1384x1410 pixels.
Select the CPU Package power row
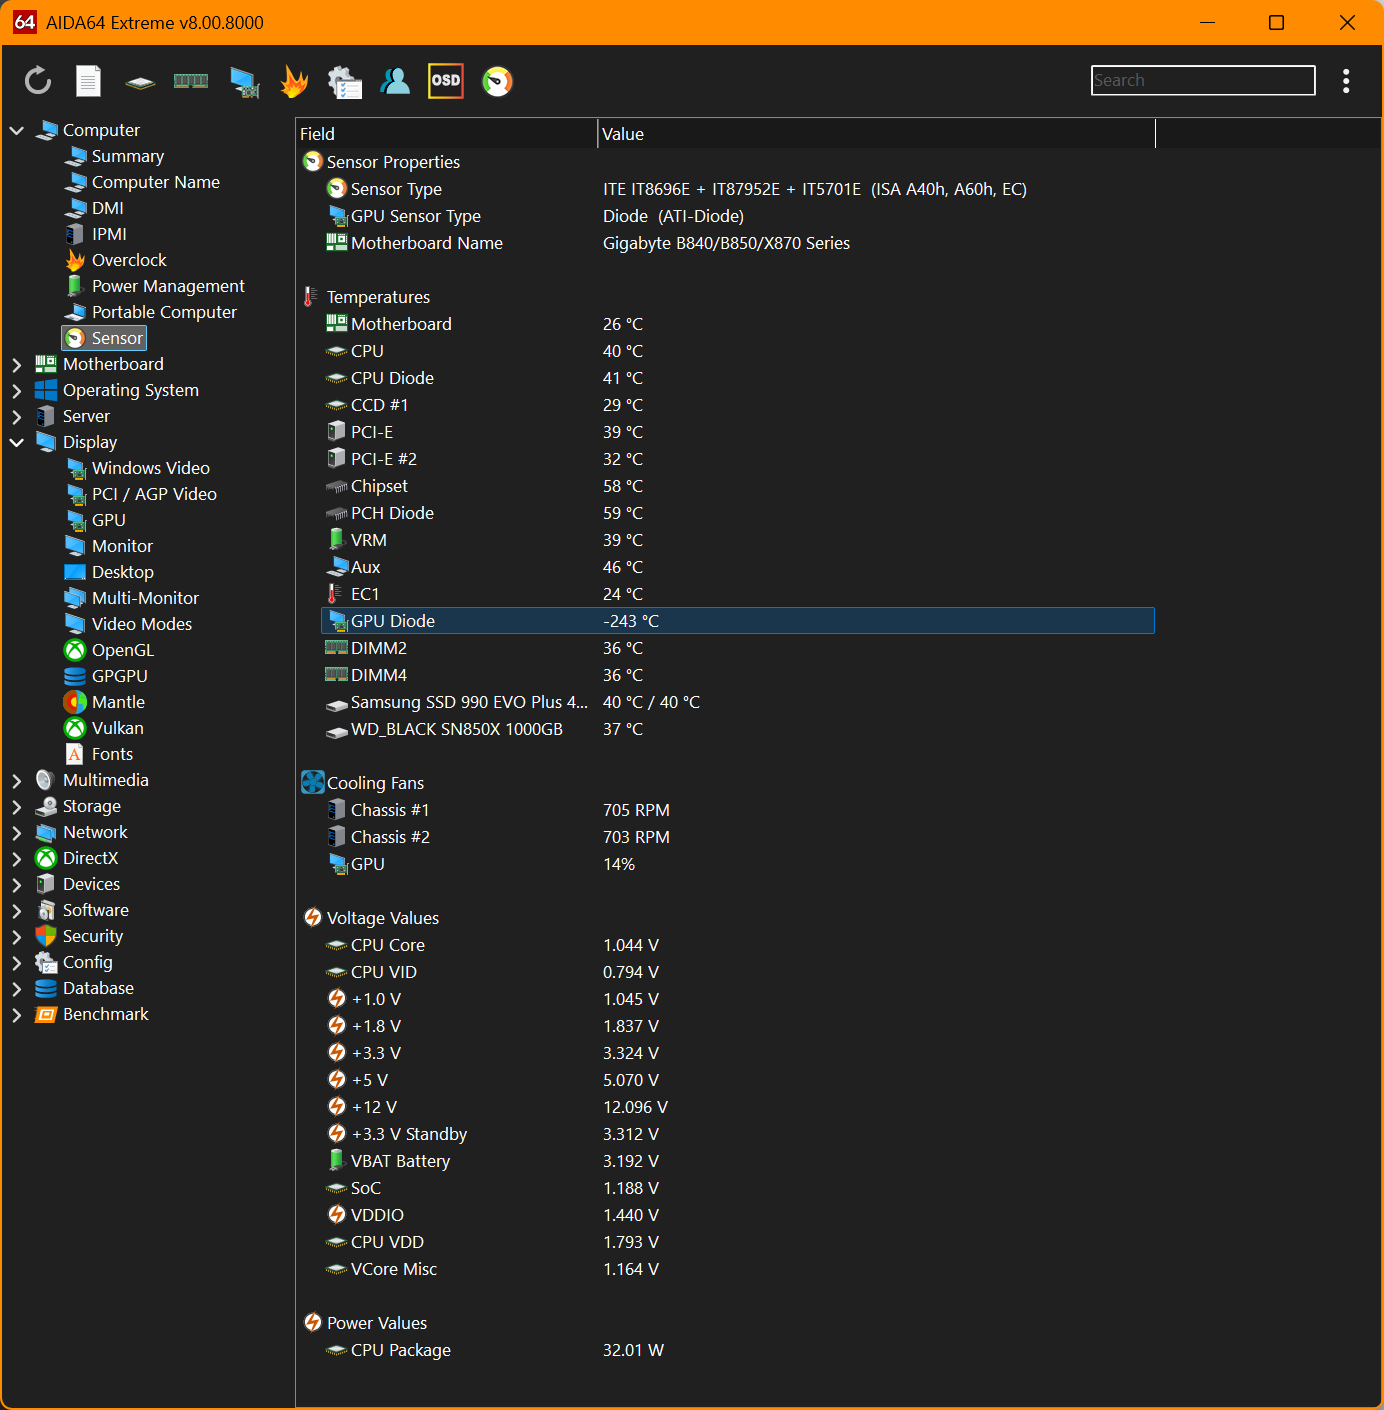(x=401, y=1350)
